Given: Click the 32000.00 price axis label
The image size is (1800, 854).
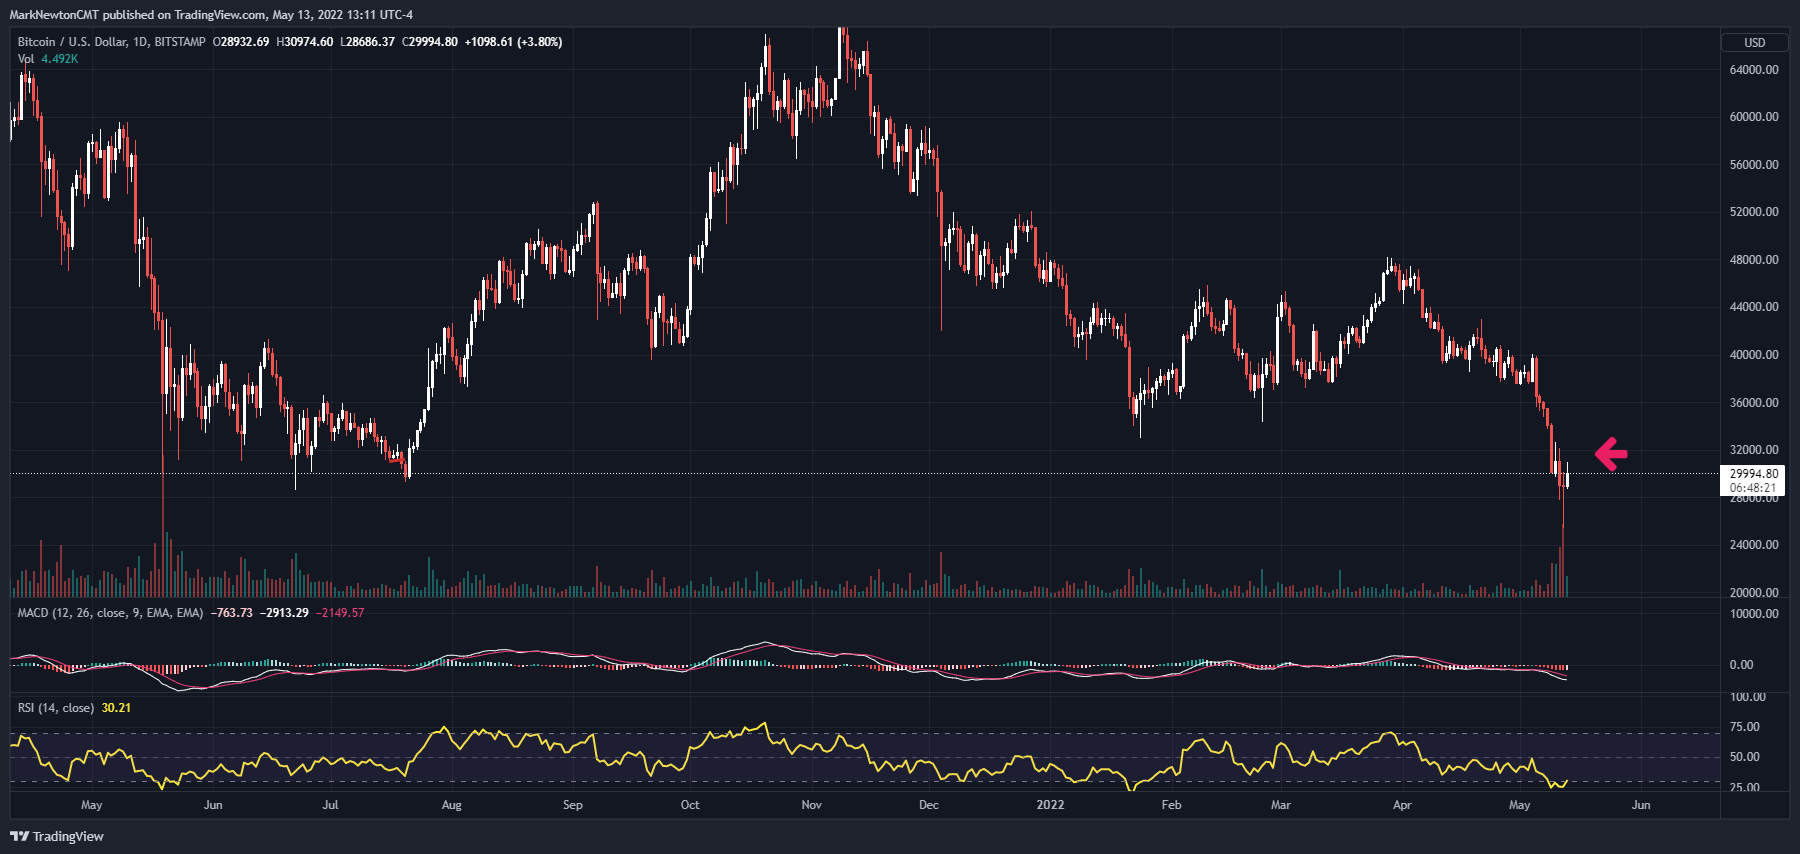Looking at the screenshot, I should tap(1754, 450).
